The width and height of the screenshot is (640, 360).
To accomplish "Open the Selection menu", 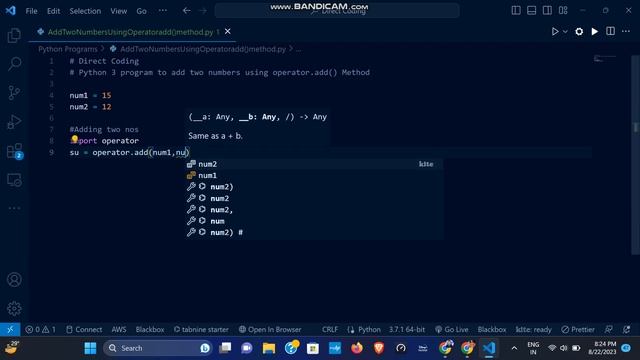I will coord(85,11).
